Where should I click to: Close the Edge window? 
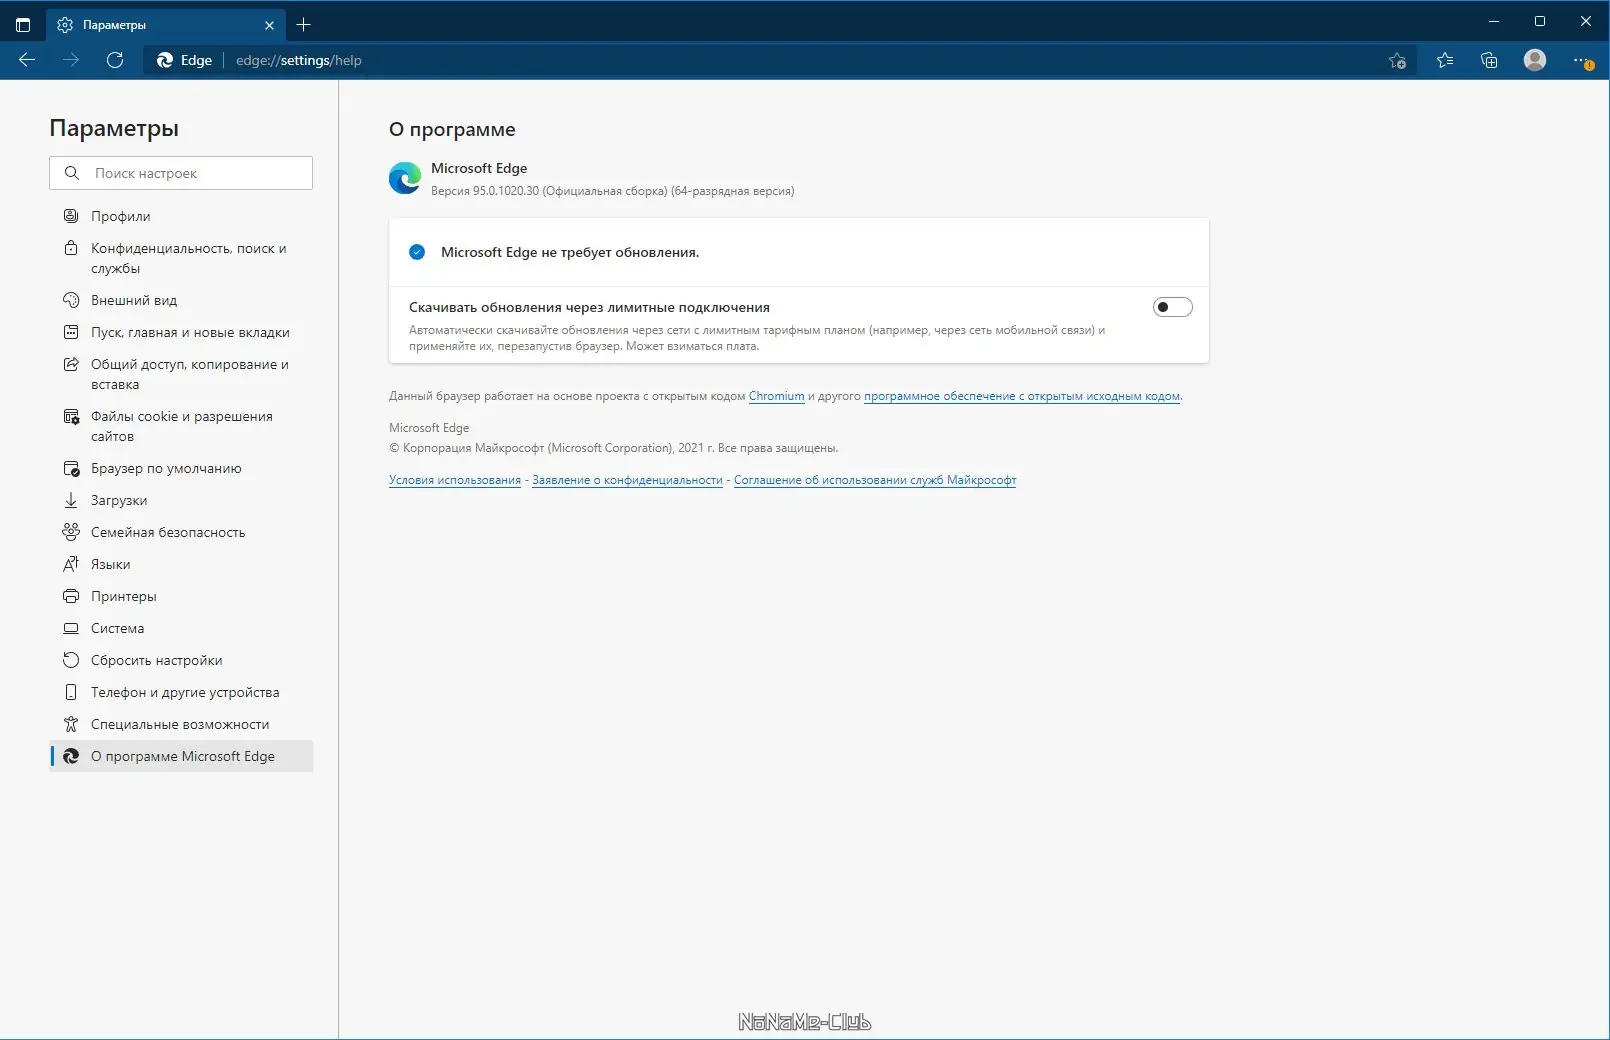point(1586,21)
